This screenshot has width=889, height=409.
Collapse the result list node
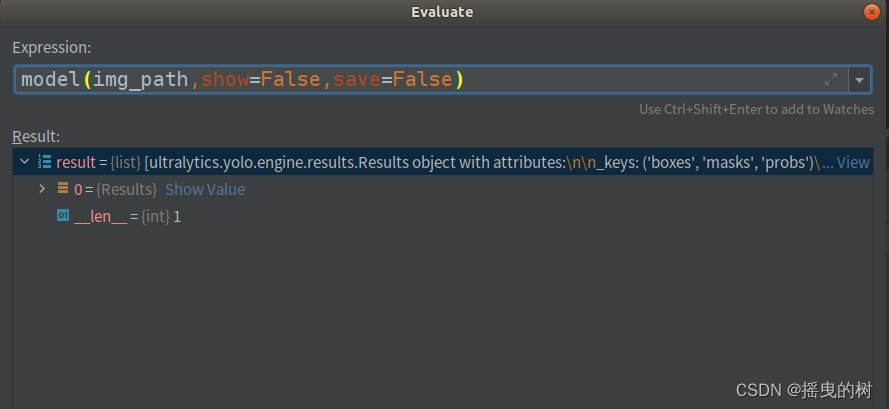click(x=24, y=162)
